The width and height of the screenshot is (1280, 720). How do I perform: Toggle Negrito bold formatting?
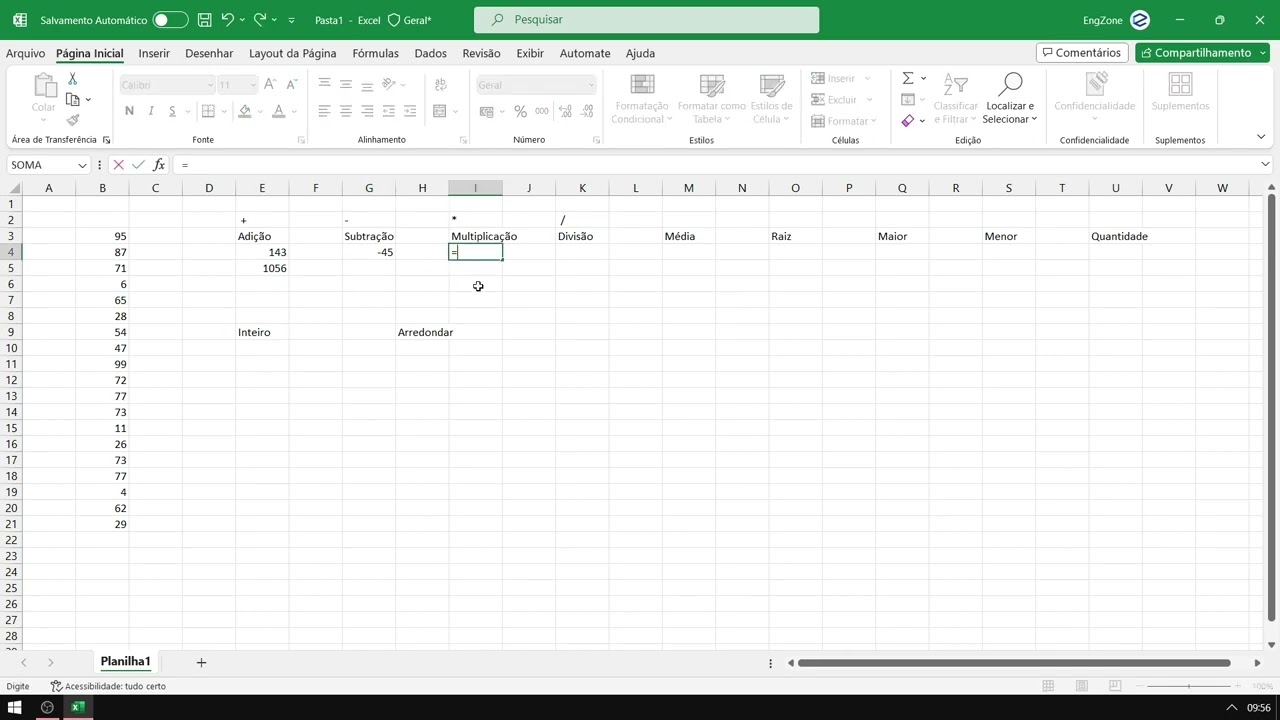[x=129, y=111]
